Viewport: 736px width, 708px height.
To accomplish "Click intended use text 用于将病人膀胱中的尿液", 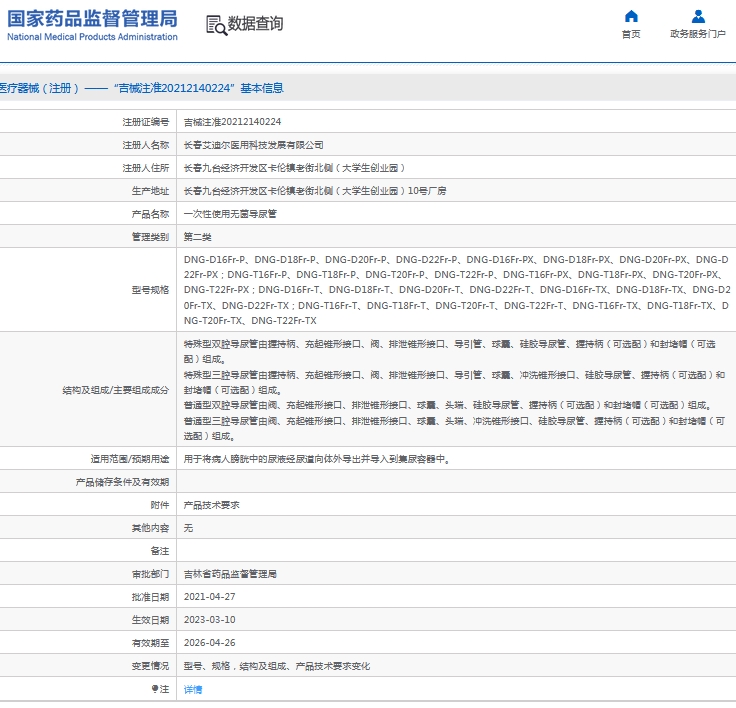I will tap(316, 459).
